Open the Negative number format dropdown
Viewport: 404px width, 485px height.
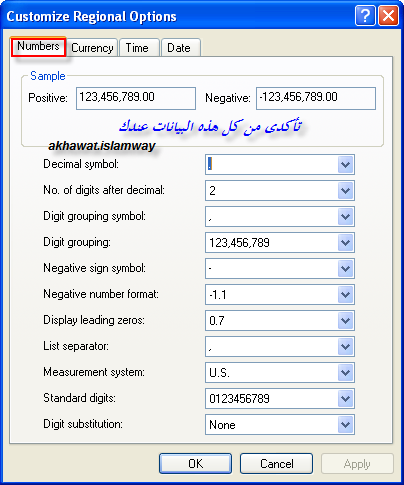(345, 294)
